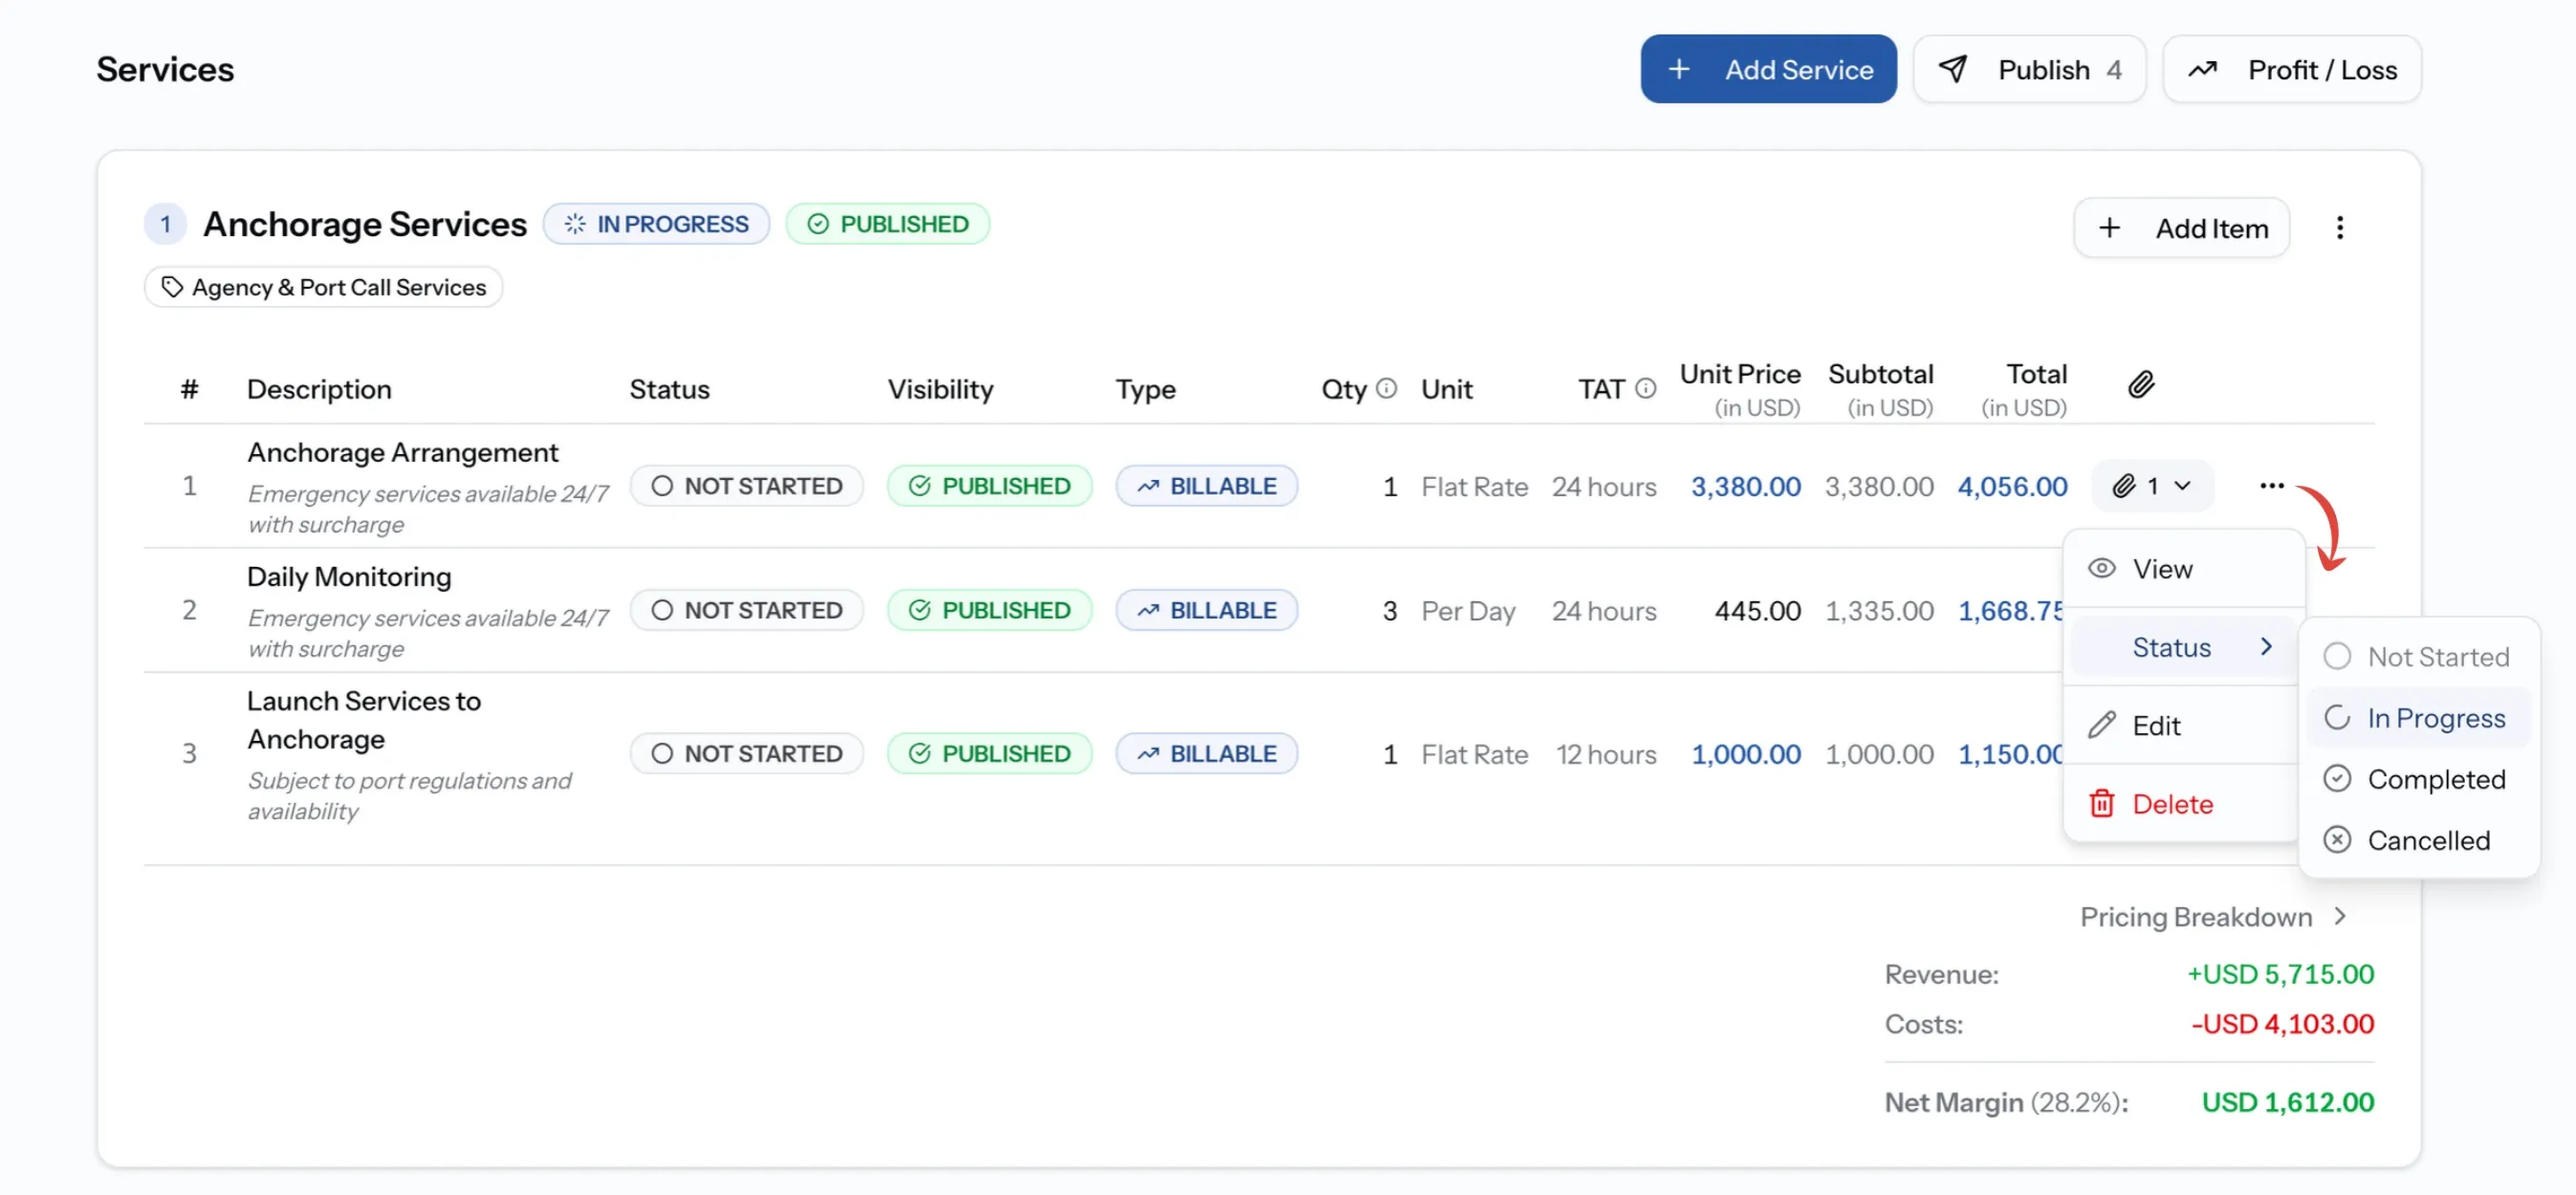Open the Profit / Loss view
The image size is (2576, 1195).
2291,69
